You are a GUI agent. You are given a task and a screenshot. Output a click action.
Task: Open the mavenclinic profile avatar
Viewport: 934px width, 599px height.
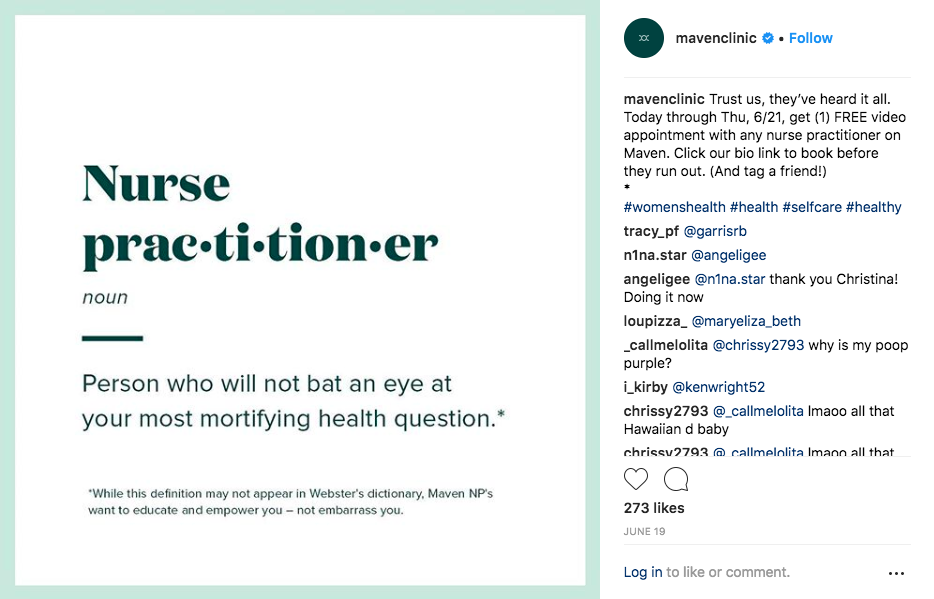coord(643,38)
